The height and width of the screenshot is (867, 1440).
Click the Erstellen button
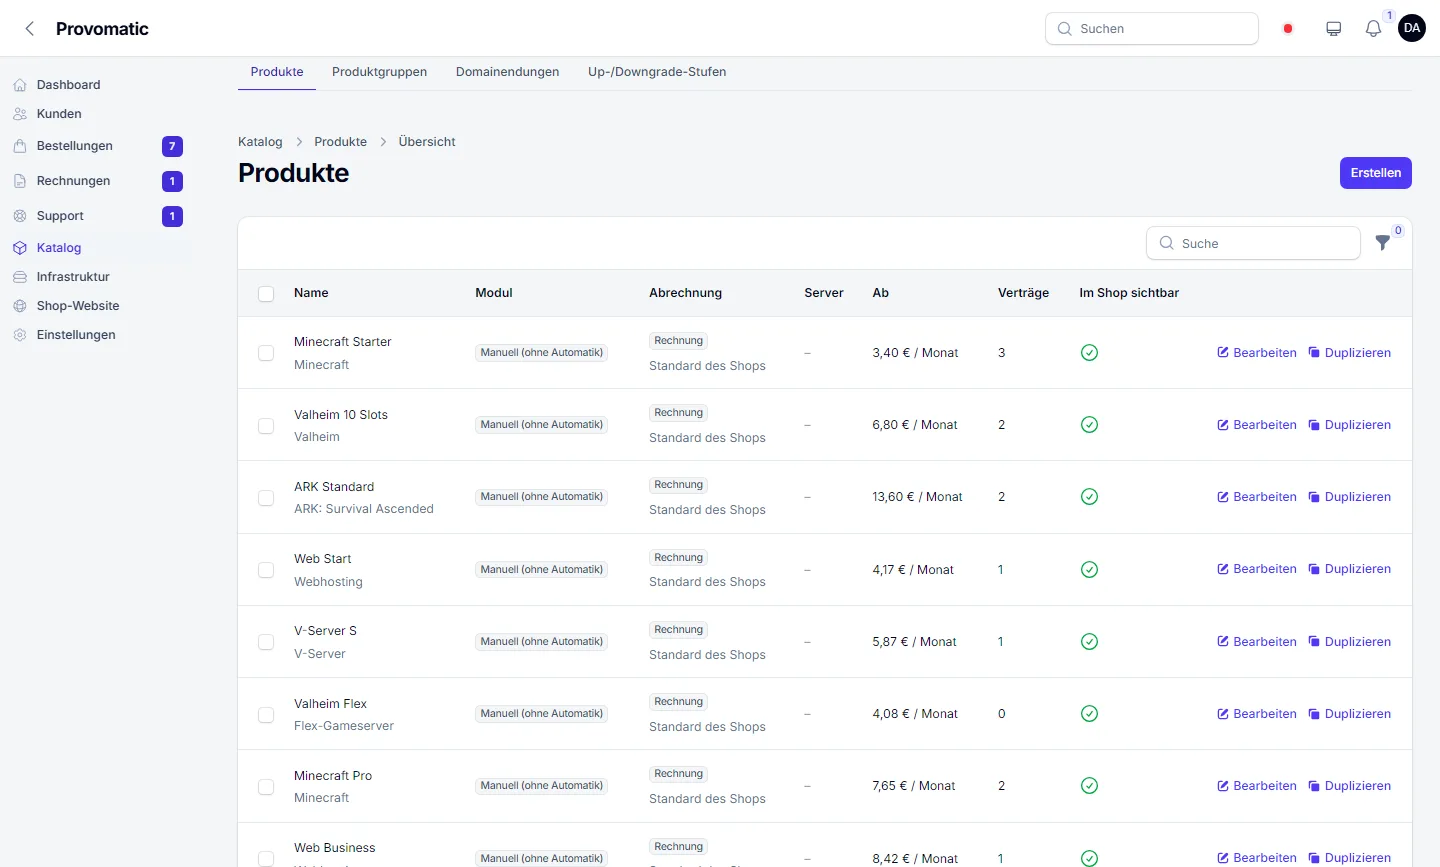point(1376,173)
